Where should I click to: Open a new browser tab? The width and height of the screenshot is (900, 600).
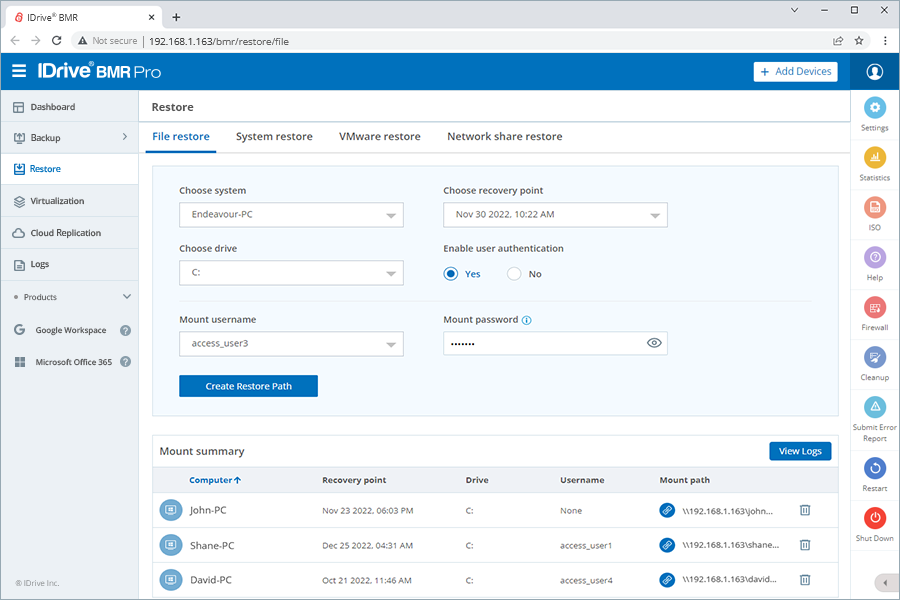pyautogui.click(x=176, y=17)
